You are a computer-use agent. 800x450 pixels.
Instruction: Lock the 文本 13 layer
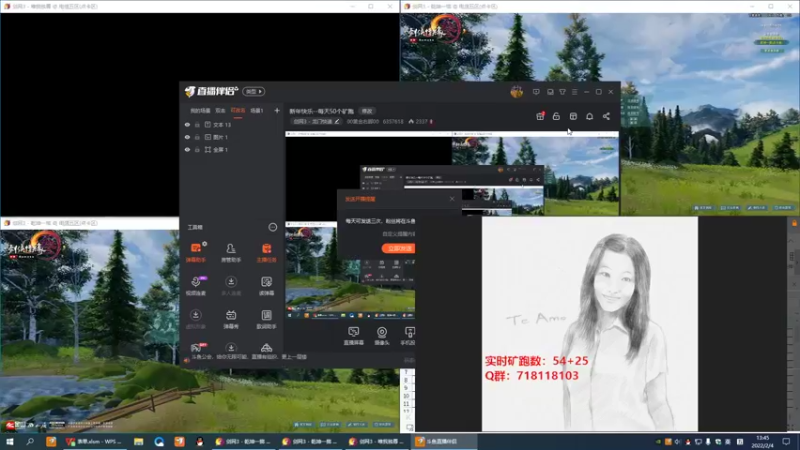click(197, 124)
